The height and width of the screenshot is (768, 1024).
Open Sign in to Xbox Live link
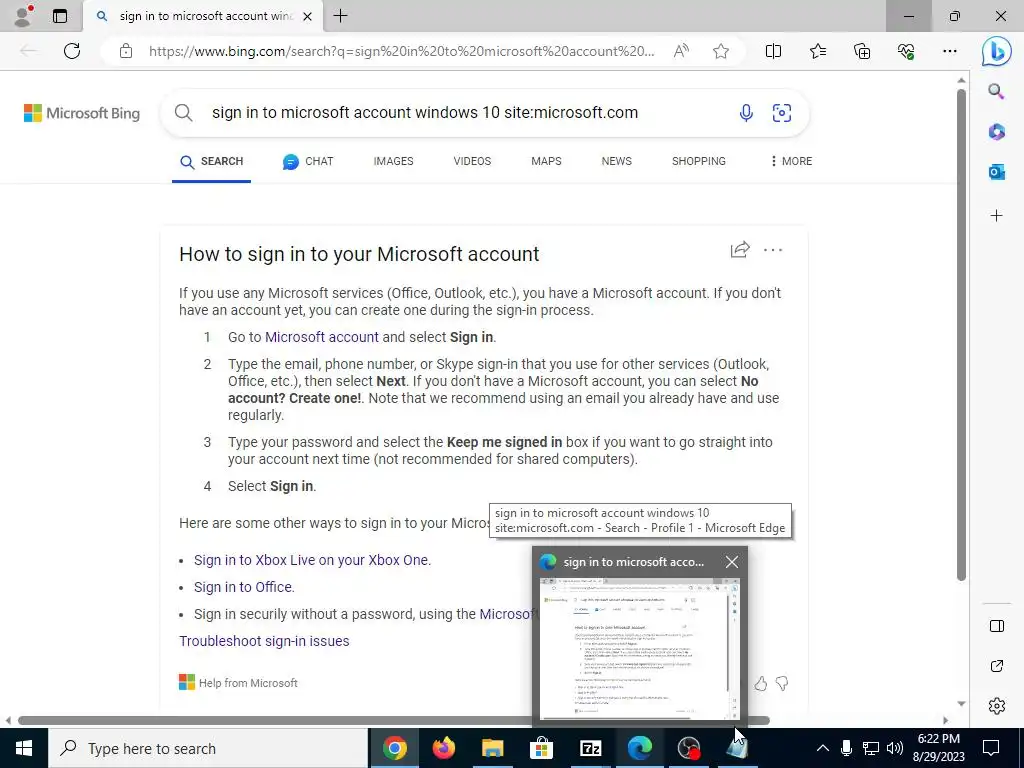312,560
